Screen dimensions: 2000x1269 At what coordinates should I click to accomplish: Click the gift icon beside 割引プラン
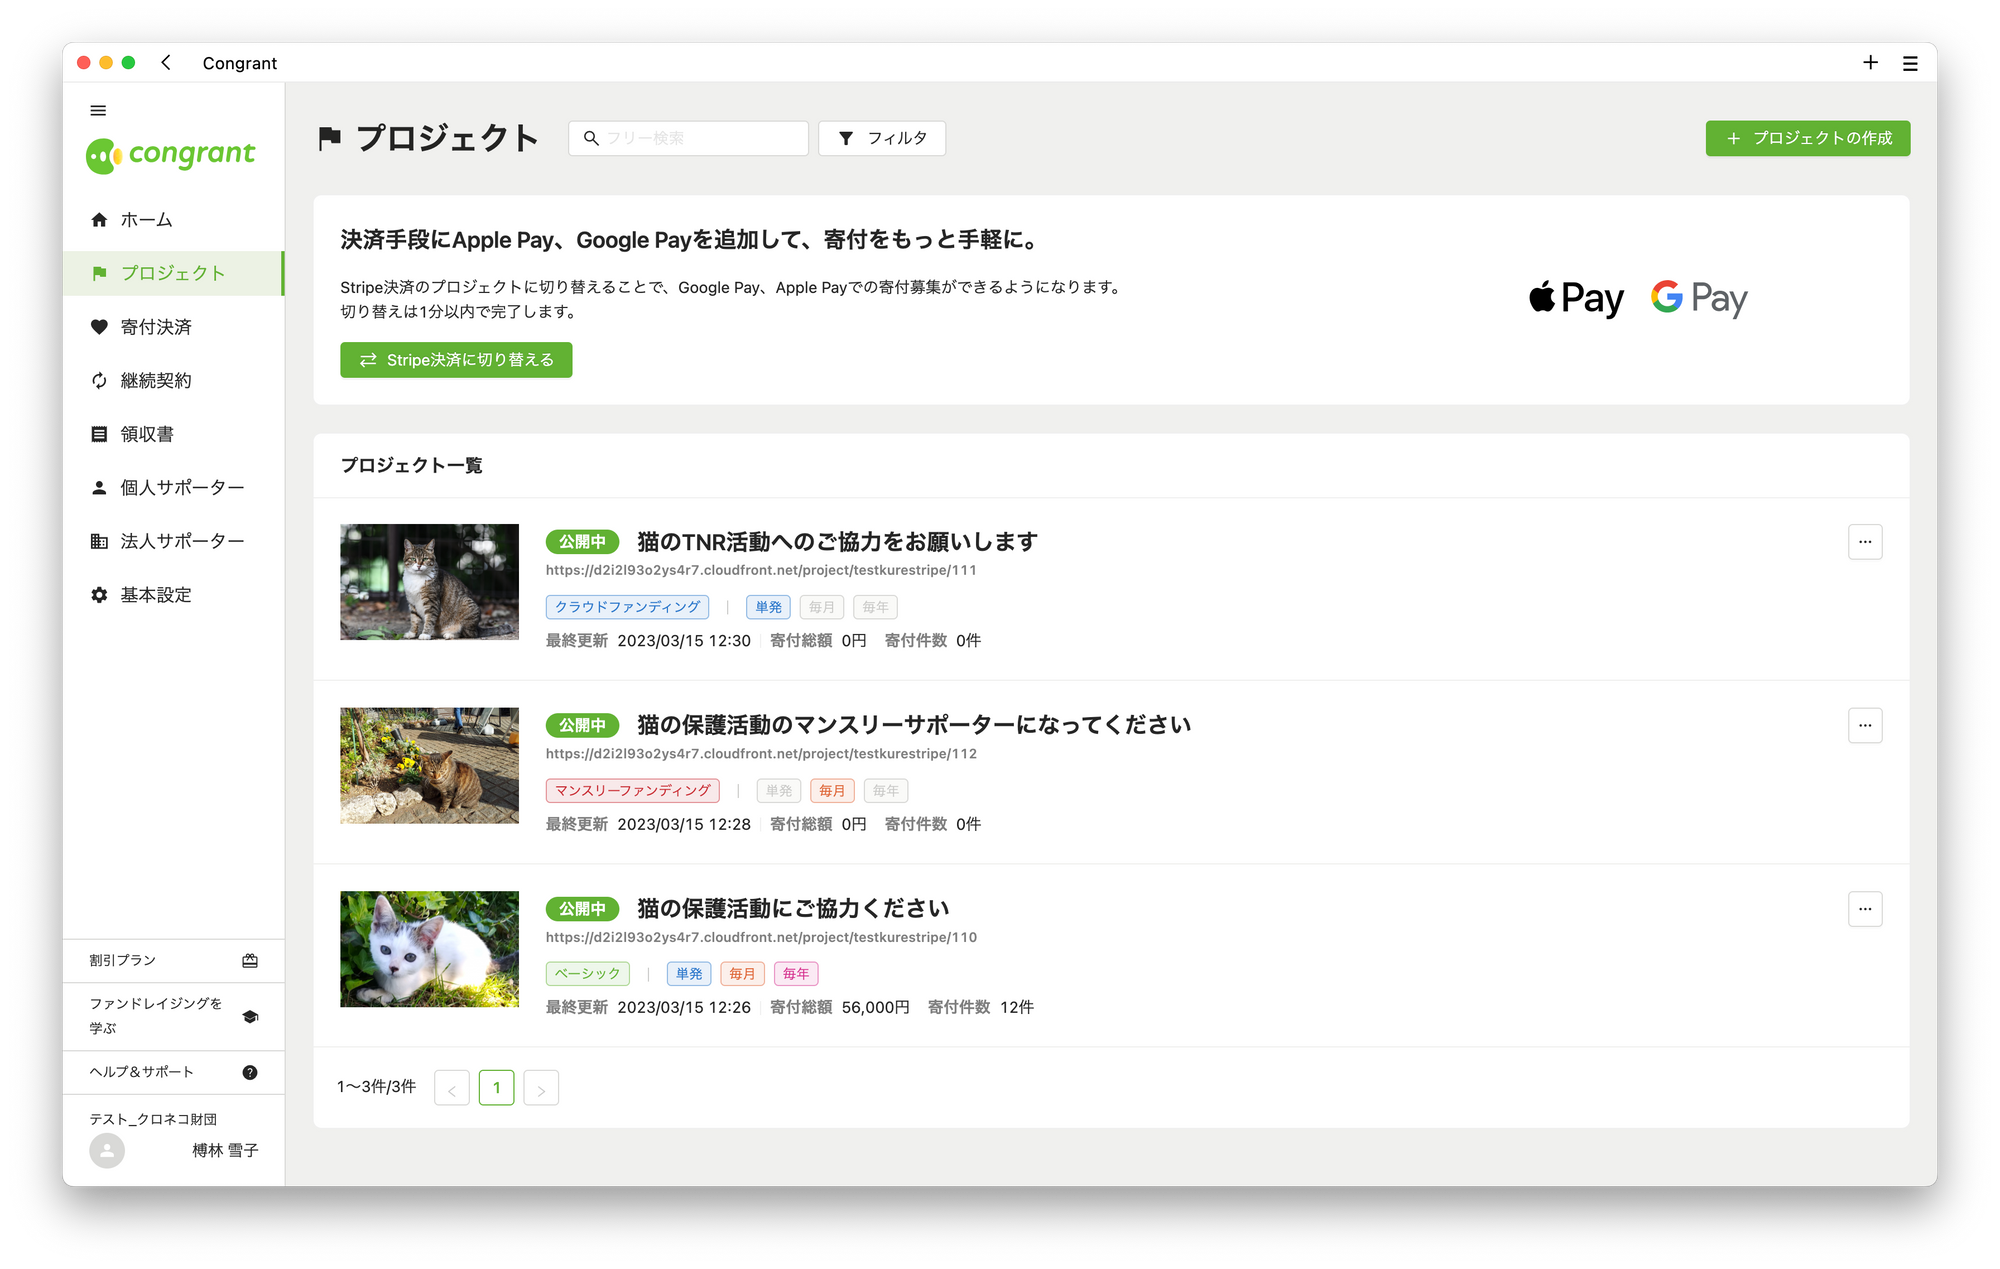(x=250, y=960)
